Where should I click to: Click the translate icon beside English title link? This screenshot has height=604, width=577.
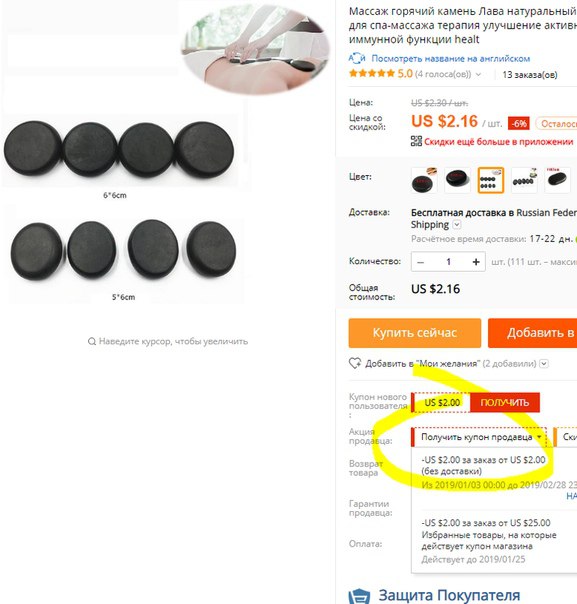[357, 58]
